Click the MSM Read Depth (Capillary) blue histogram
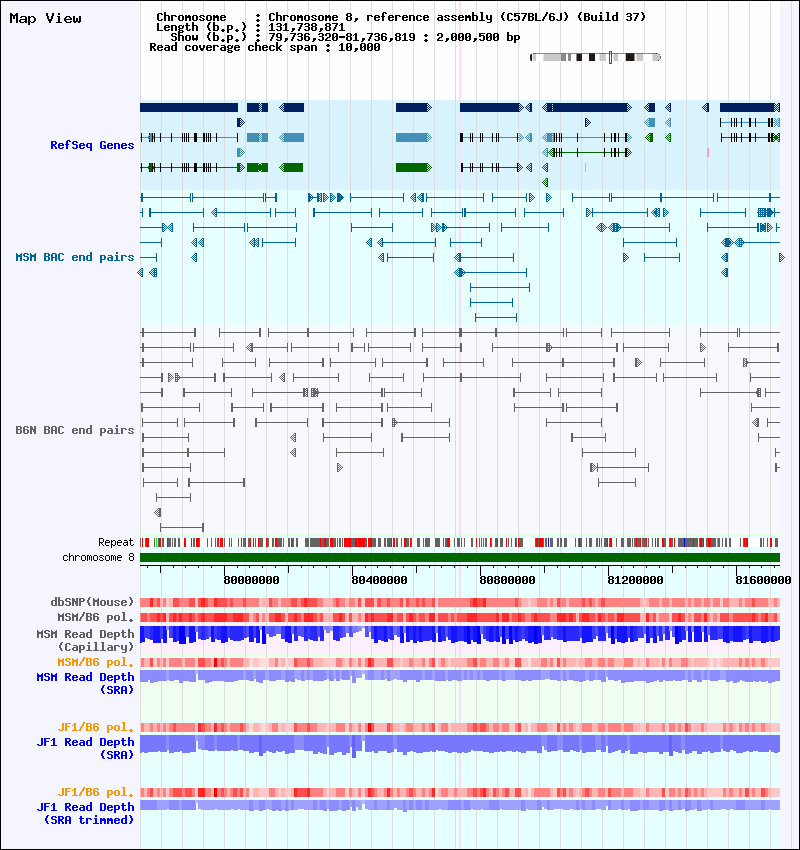This screenshot has width=800, height=850. point(460,635)
